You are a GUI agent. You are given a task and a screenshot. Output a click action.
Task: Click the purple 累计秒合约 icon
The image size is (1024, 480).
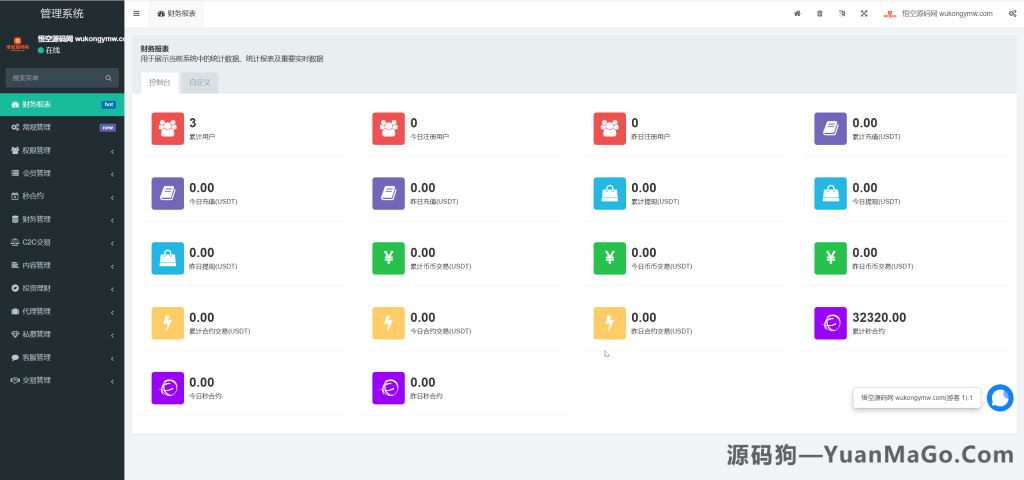pos(830,323)
